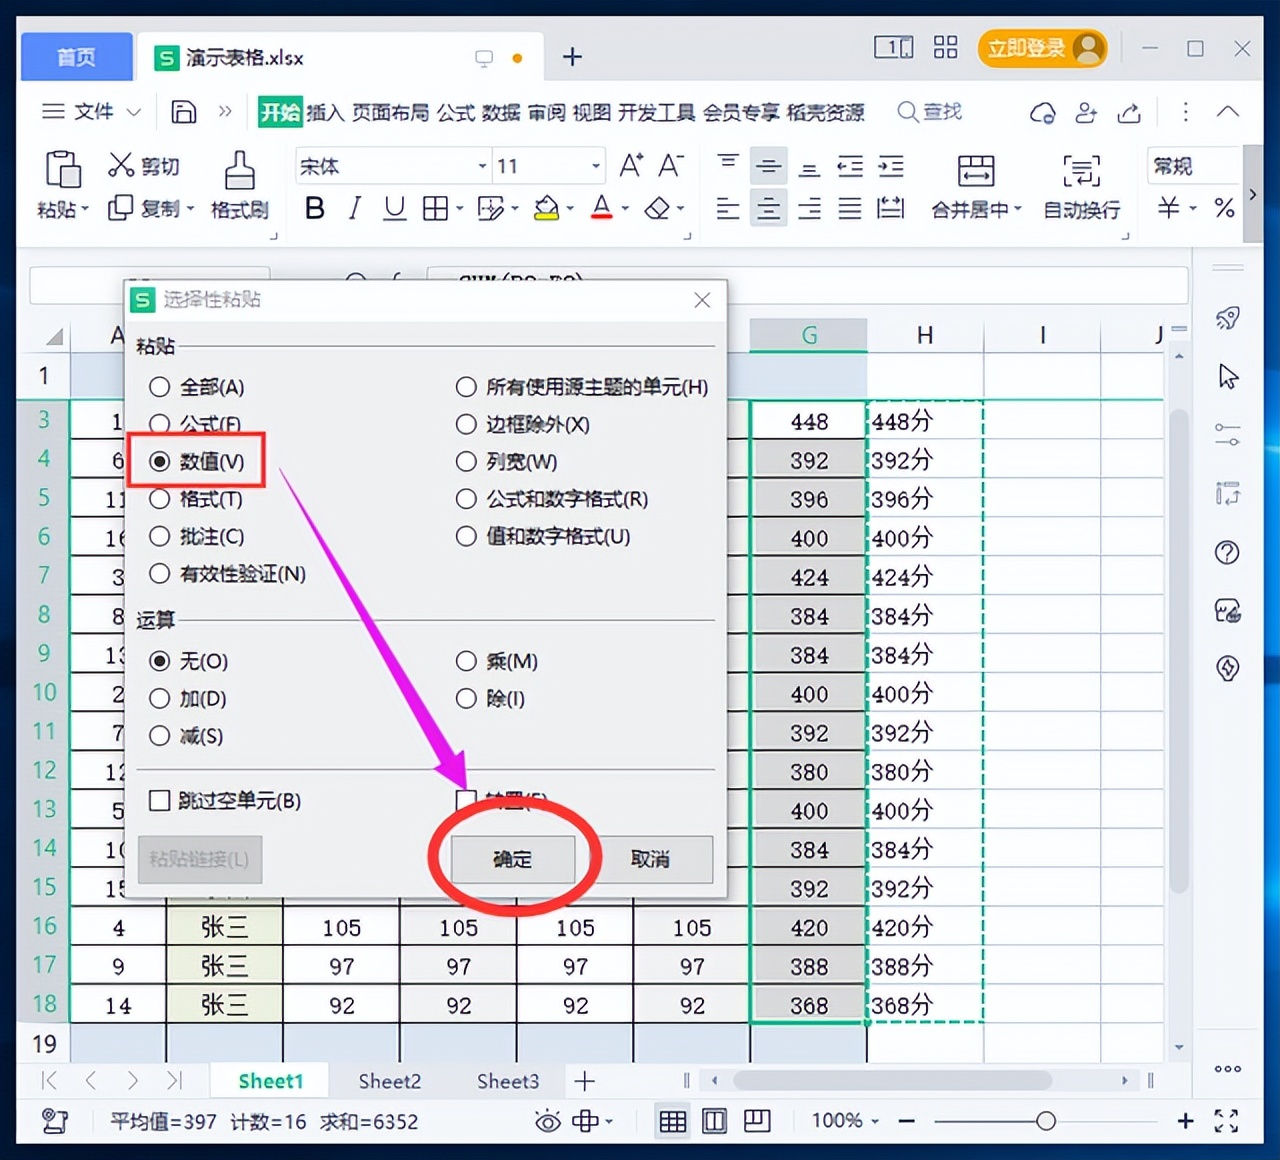Apply italic formatting with the I icon
The image size is (1280, 1160).
tap(353, 208)
